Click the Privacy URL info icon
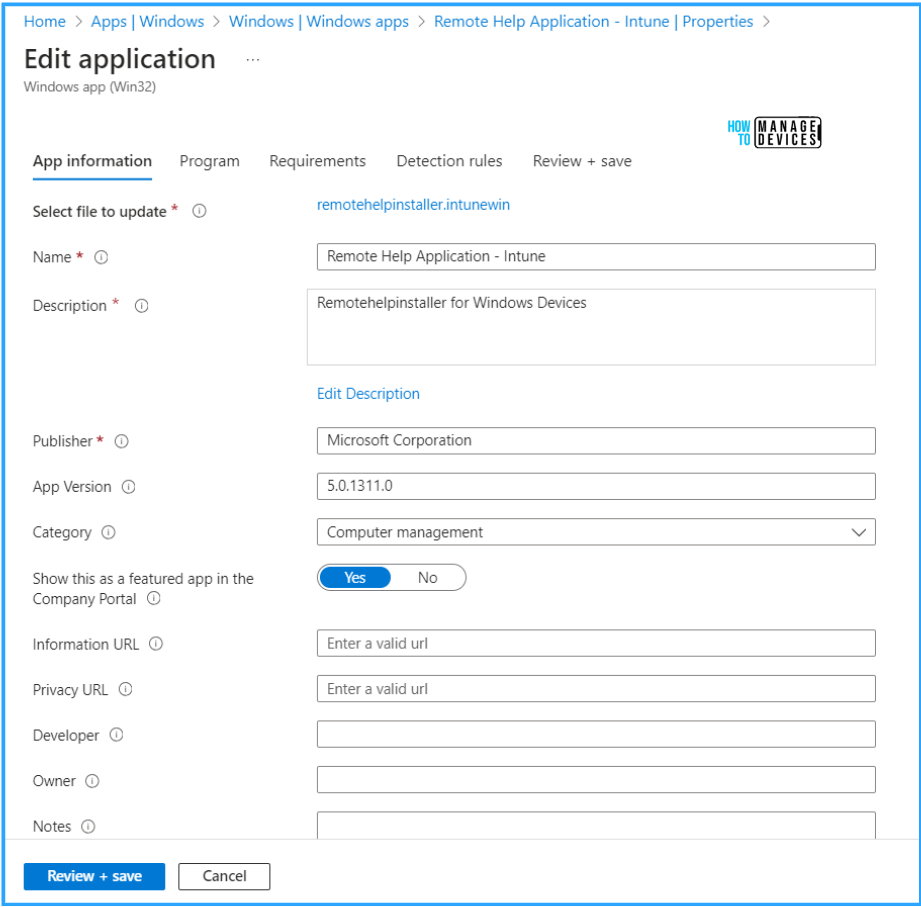Screen dimensions: 921x907 pos(126,689)
